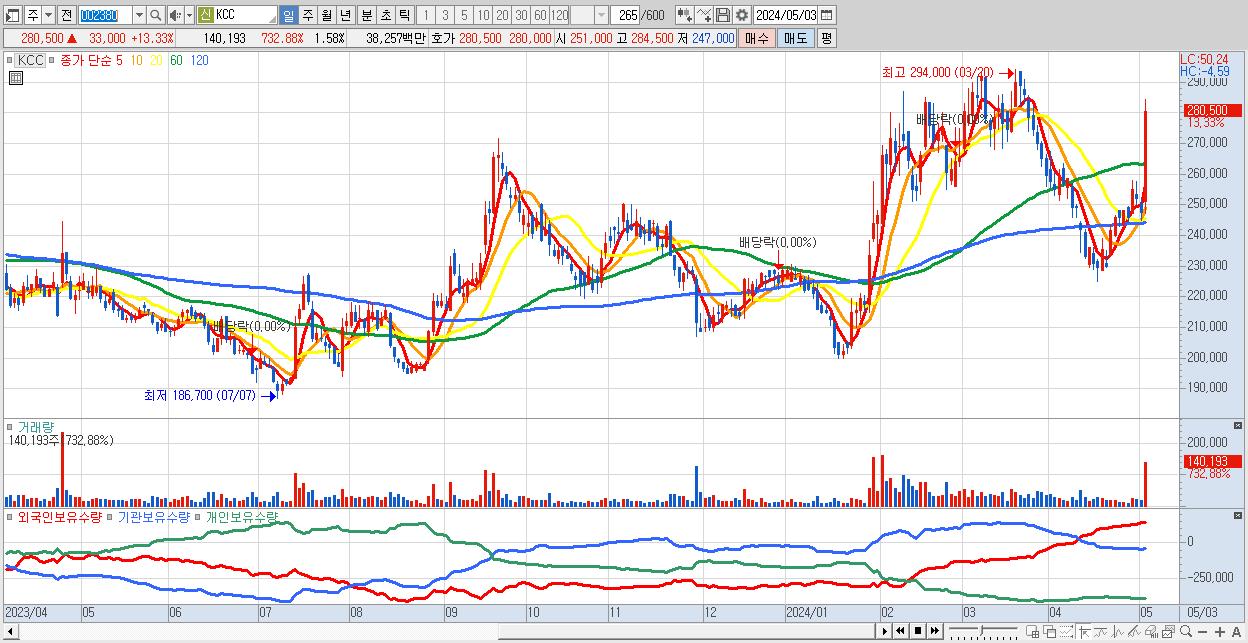Screen dimensions: 1248x643
Task: Click the line-chart check icon in top toolbar
Action: click(704, 15)
